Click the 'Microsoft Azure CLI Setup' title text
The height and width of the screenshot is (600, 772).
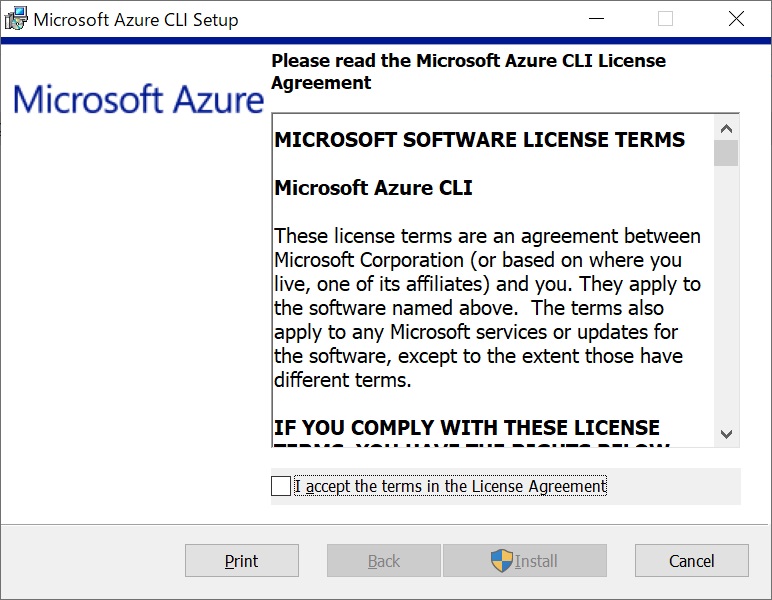[136, 18]
